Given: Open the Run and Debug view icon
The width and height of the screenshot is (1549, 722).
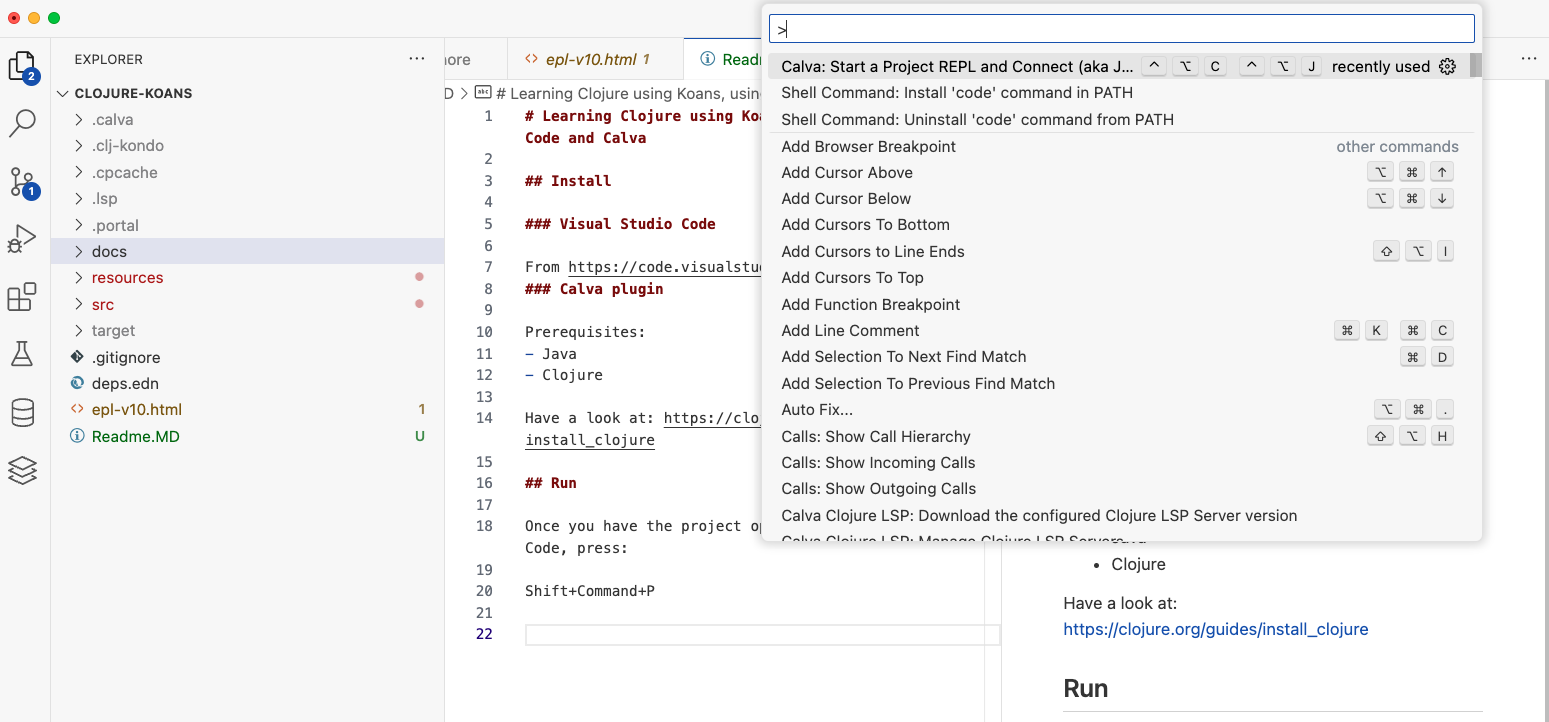Looking at the screenshot, I should point(22,239).
